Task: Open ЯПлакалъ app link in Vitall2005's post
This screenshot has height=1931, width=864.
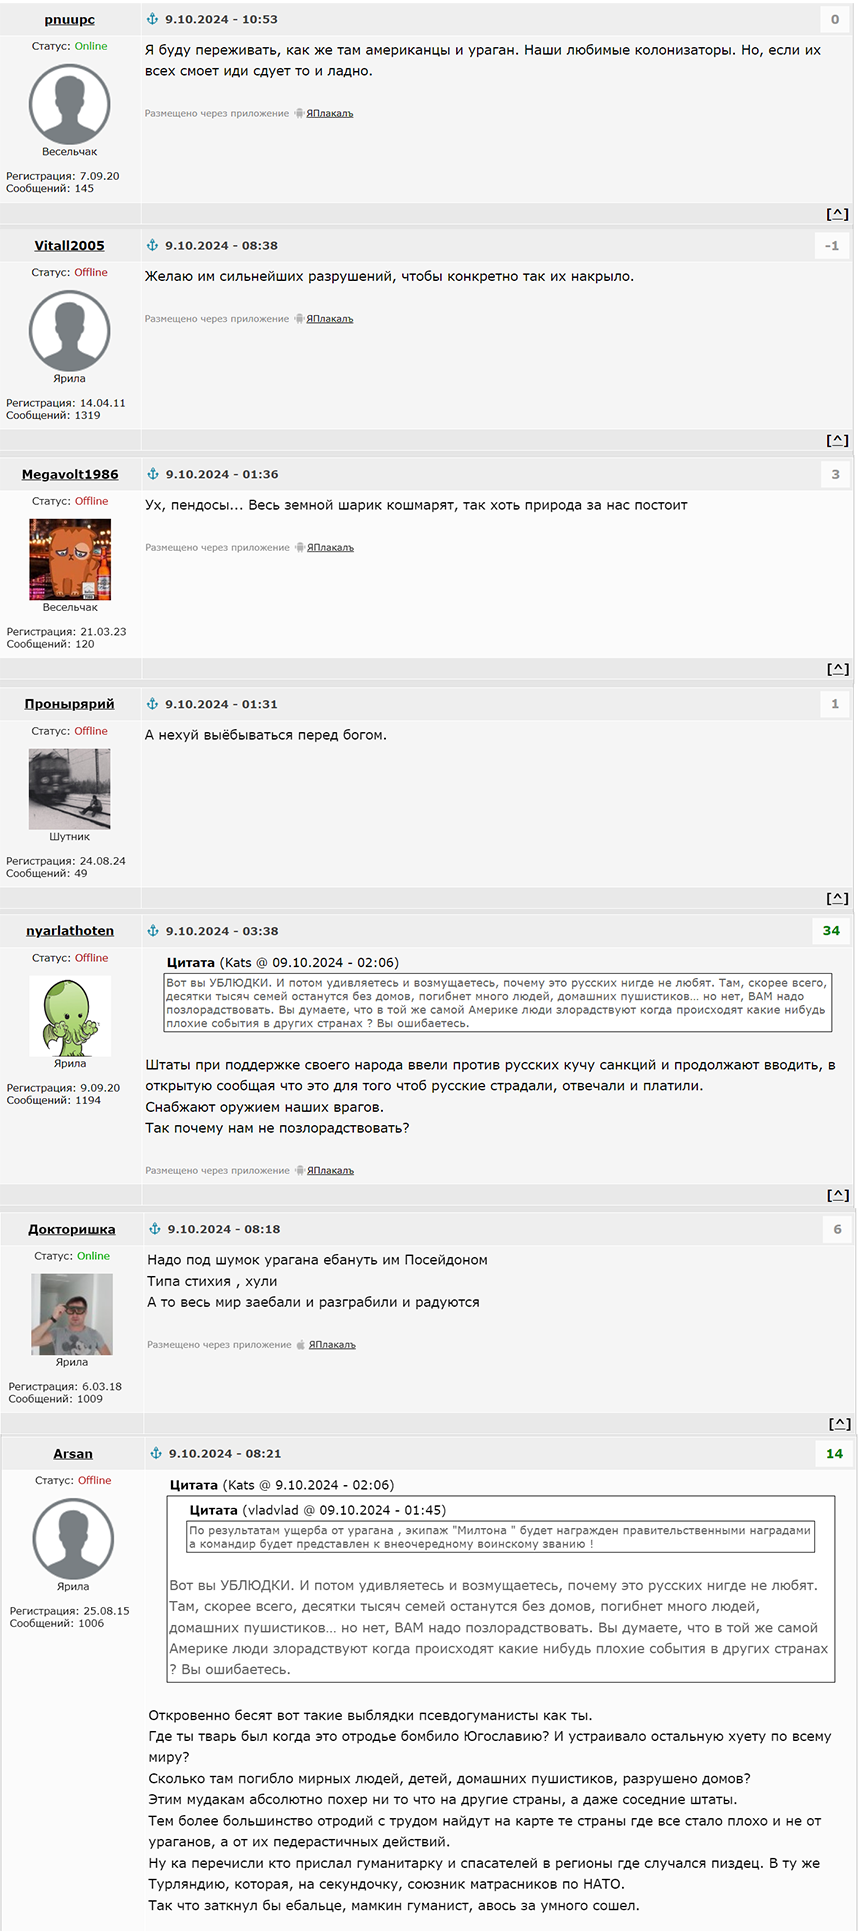Action: coord(330,319)
